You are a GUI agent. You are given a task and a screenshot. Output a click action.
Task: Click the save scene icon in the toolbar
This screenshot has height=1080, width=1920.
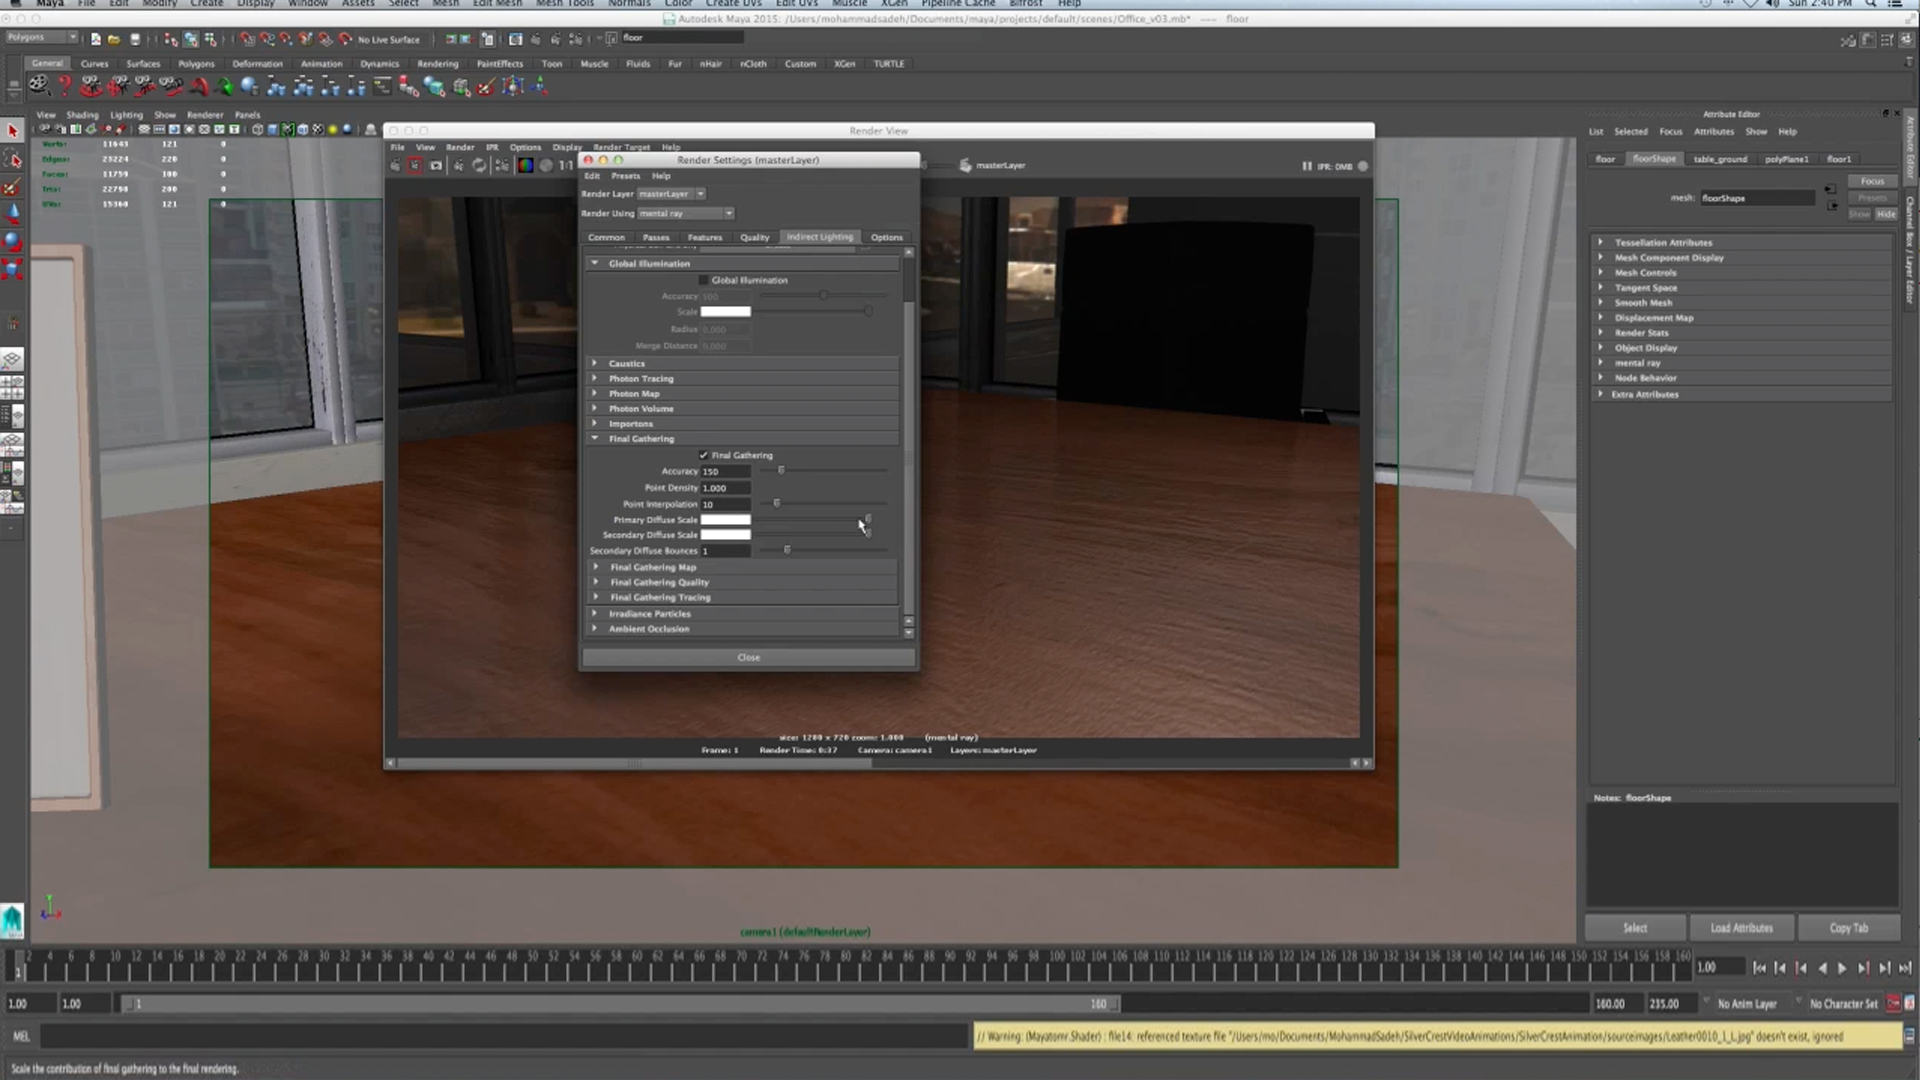click(x=135, y=38)
